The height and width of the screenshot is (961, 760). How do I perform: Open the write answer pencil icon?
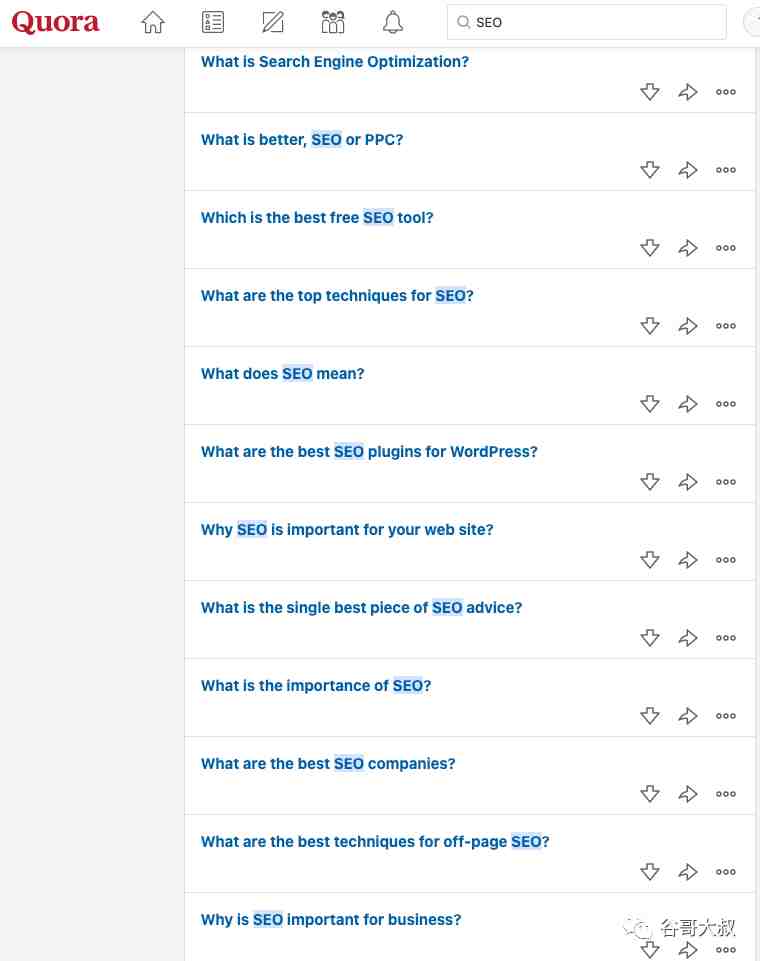[x=273, y=22]
